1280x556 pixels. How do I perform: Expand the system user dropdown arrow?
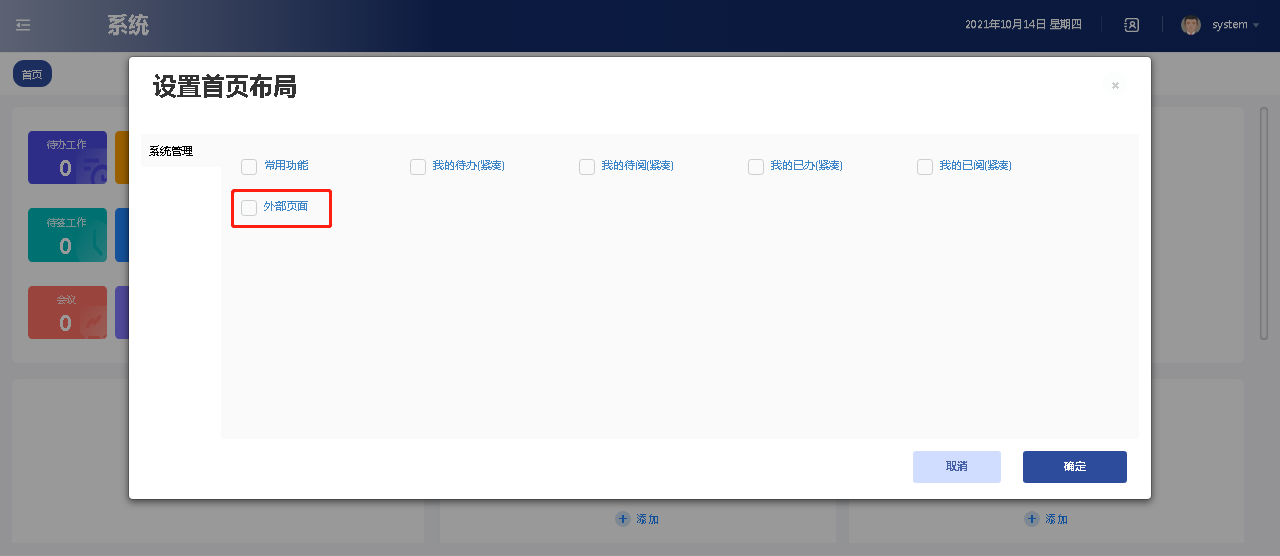tap(1256, 25)
